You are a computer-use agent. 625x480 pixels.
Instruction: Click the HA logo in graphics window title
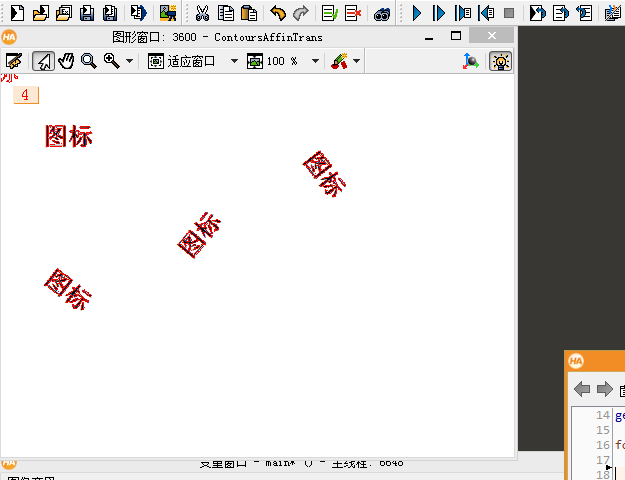[9, 37]
